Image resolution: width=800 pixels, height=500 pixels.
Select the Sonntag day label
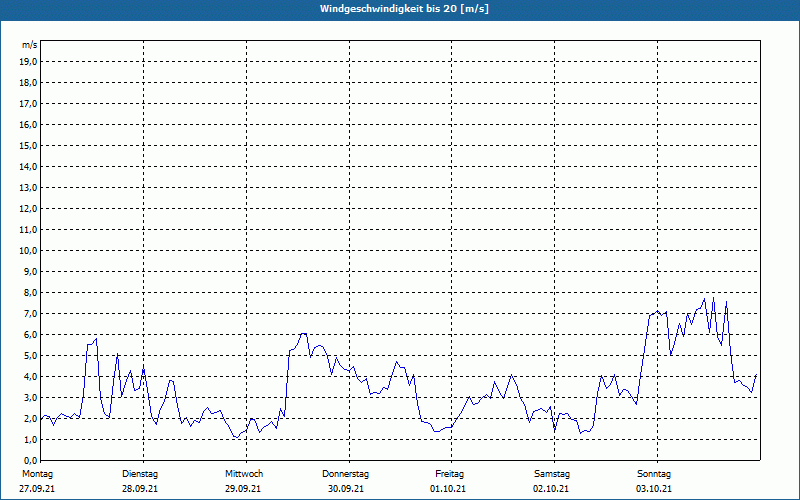pyautogui.click(x=654, y=474)
